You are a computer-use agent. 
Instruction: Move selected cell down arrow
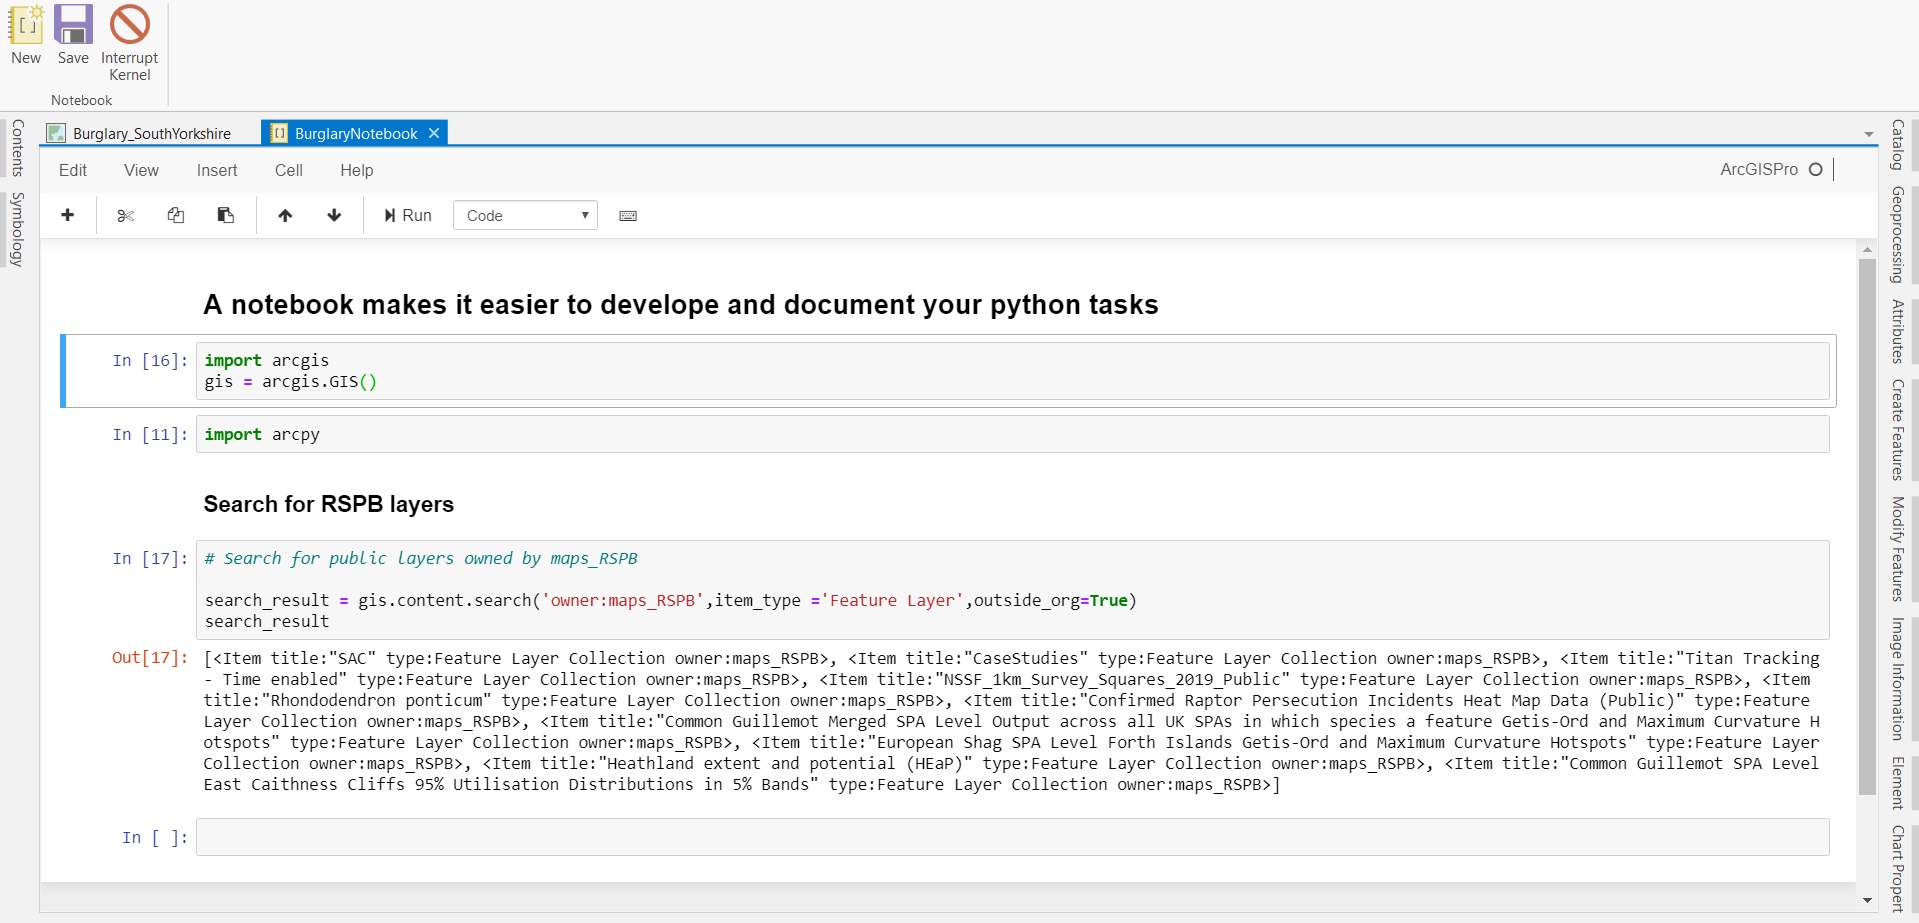(x=334, y=215)
